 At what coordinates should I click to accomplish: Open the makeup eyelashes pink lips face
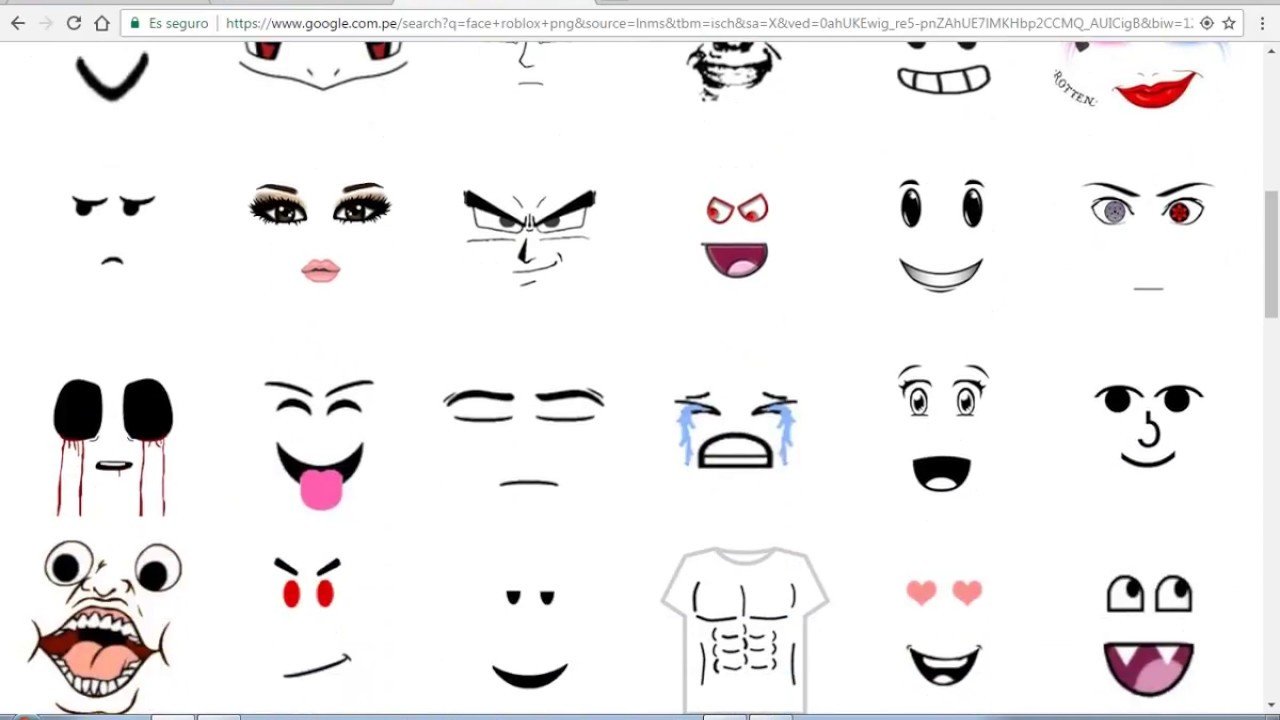click(x=320, y=232)
